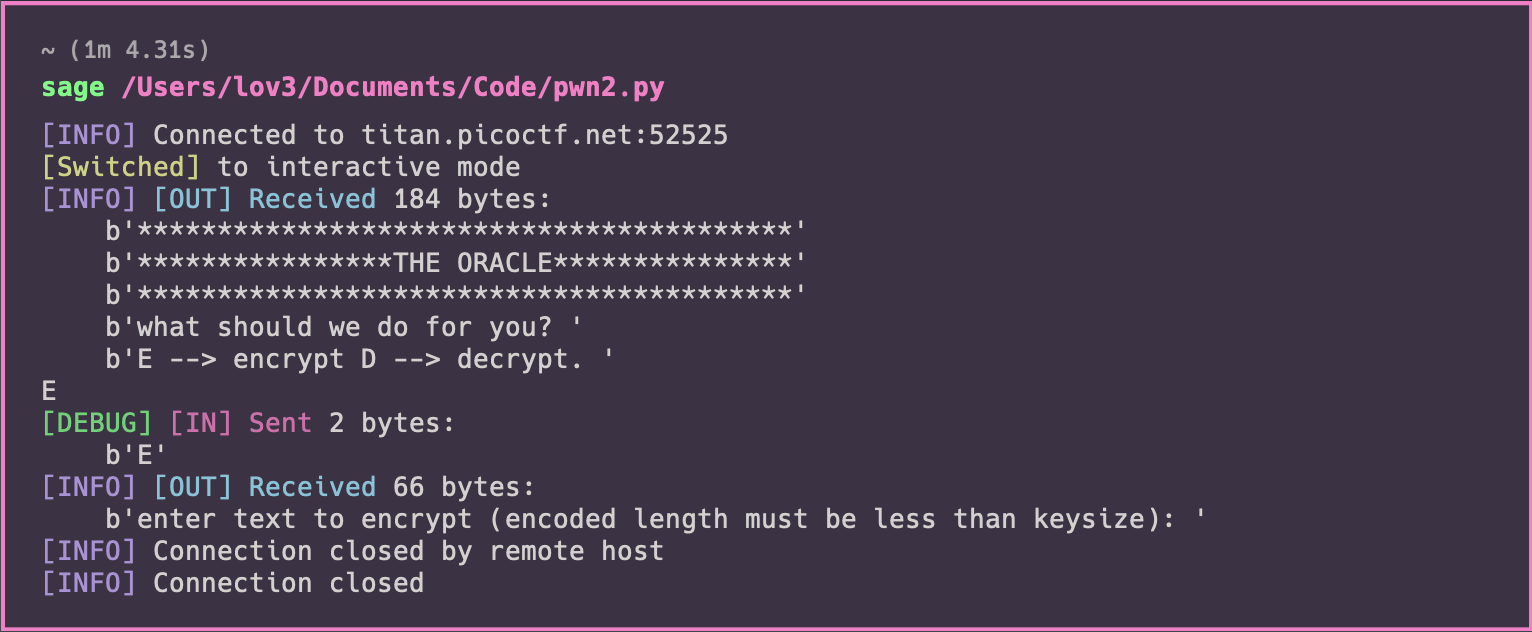Image resolution: width=1532 pixels, height=632 pixels.
Task: Select the pwn2.py file path
Action: [x=392, y=88]
